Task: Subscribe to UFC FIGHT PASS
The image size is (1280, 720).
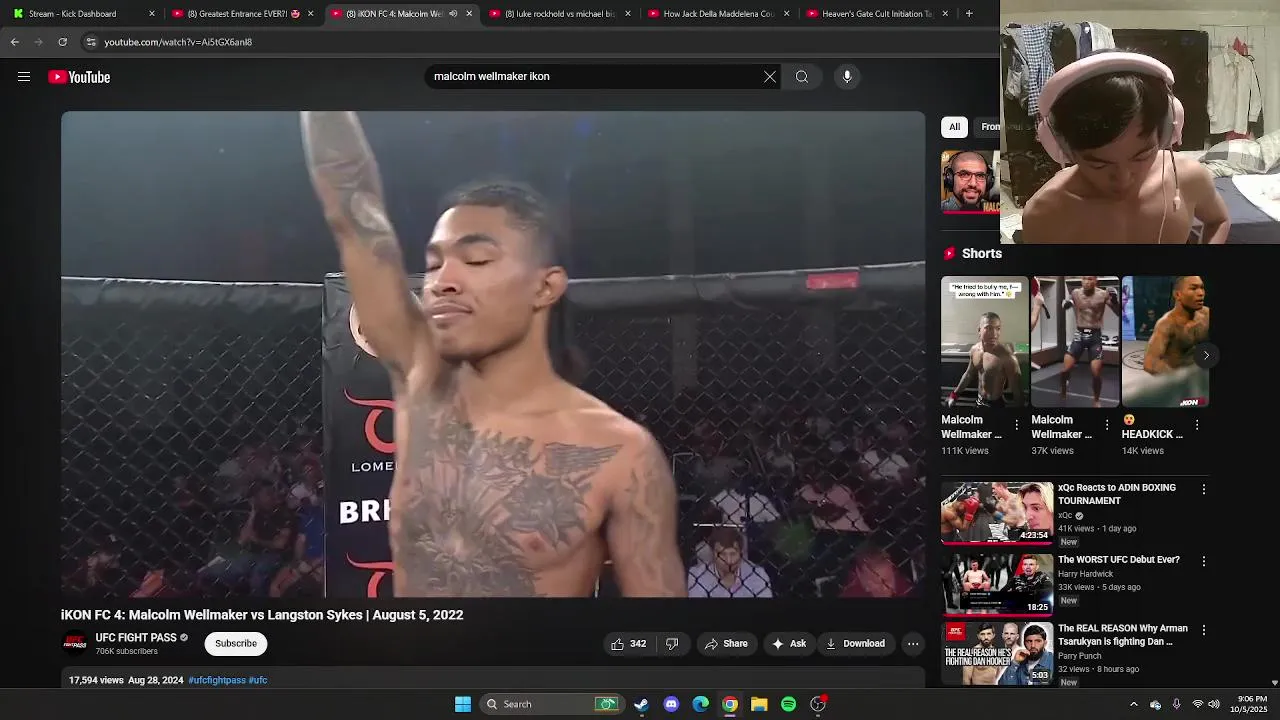Action: click(x=236, y=644)
